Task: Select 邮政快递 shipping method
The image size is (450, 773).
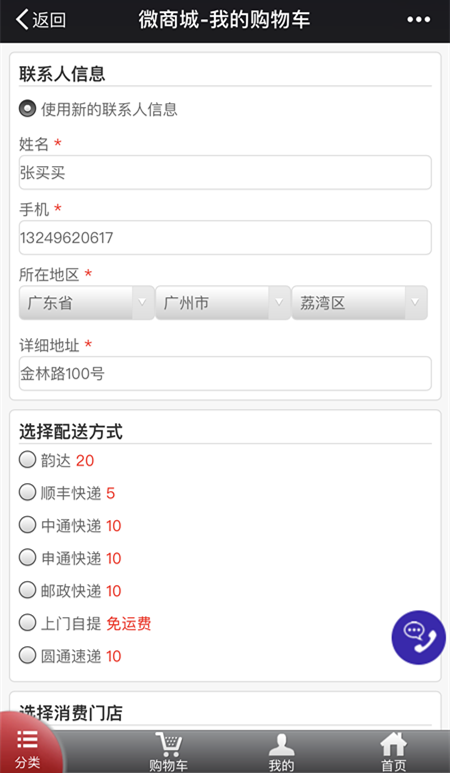Action: (x=28, y=590)
